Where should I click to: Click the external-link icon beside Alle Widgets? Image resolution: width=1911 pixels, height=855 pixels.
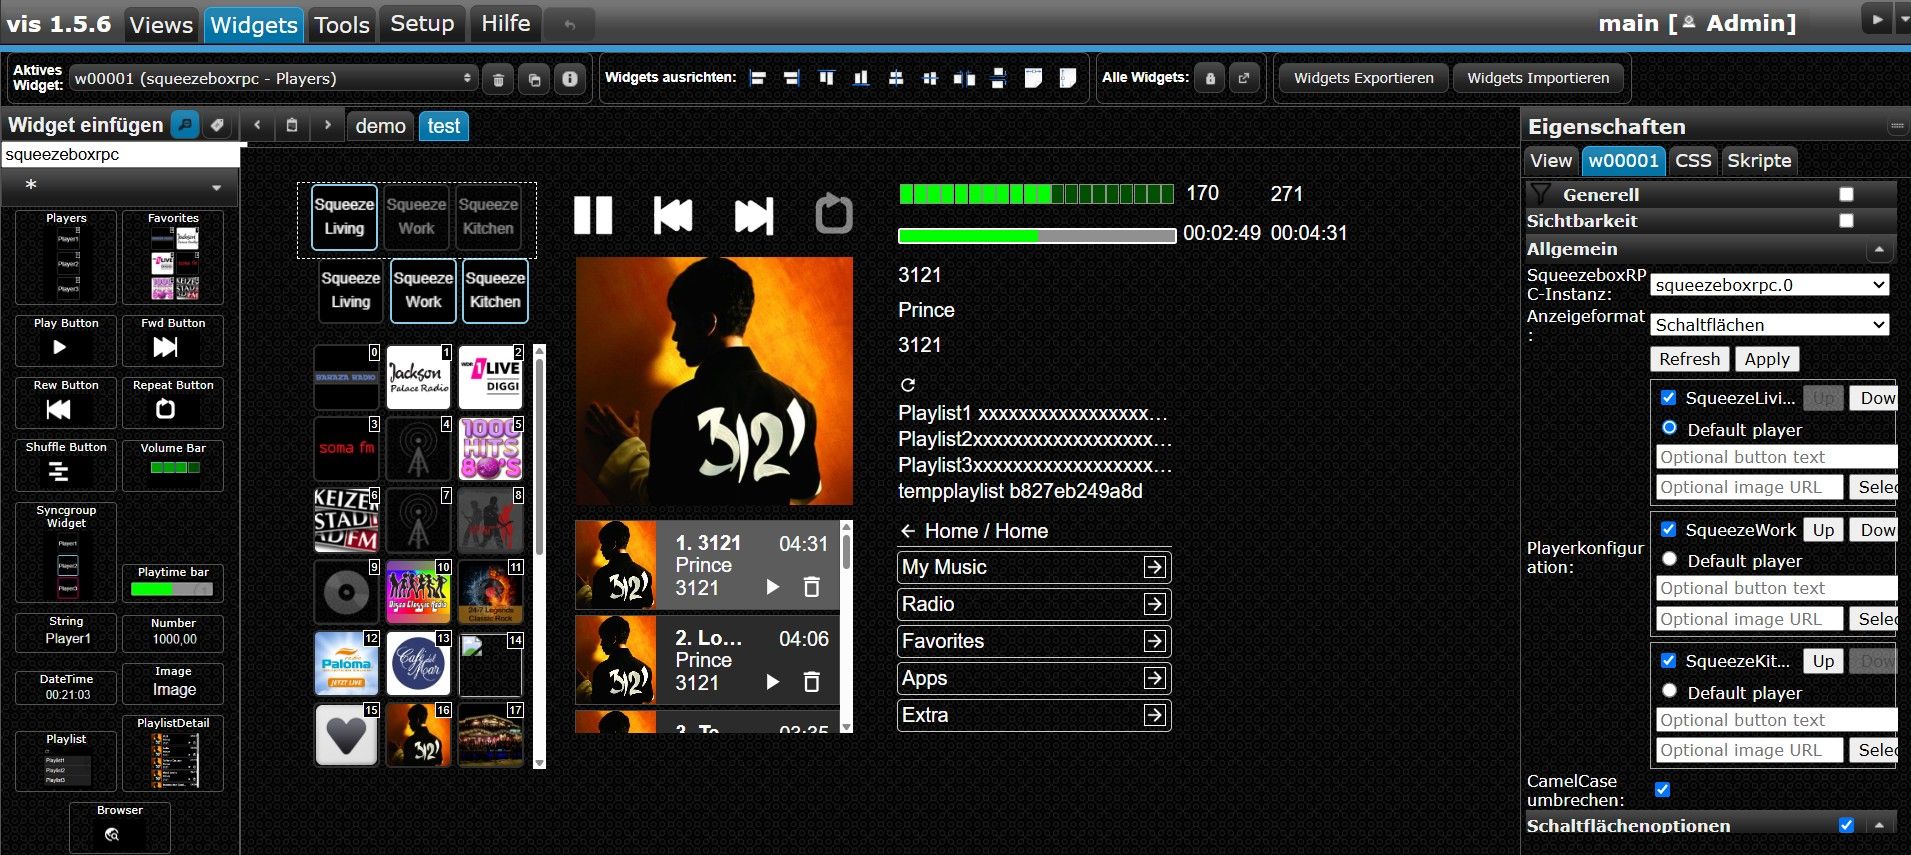(1244, 78)
